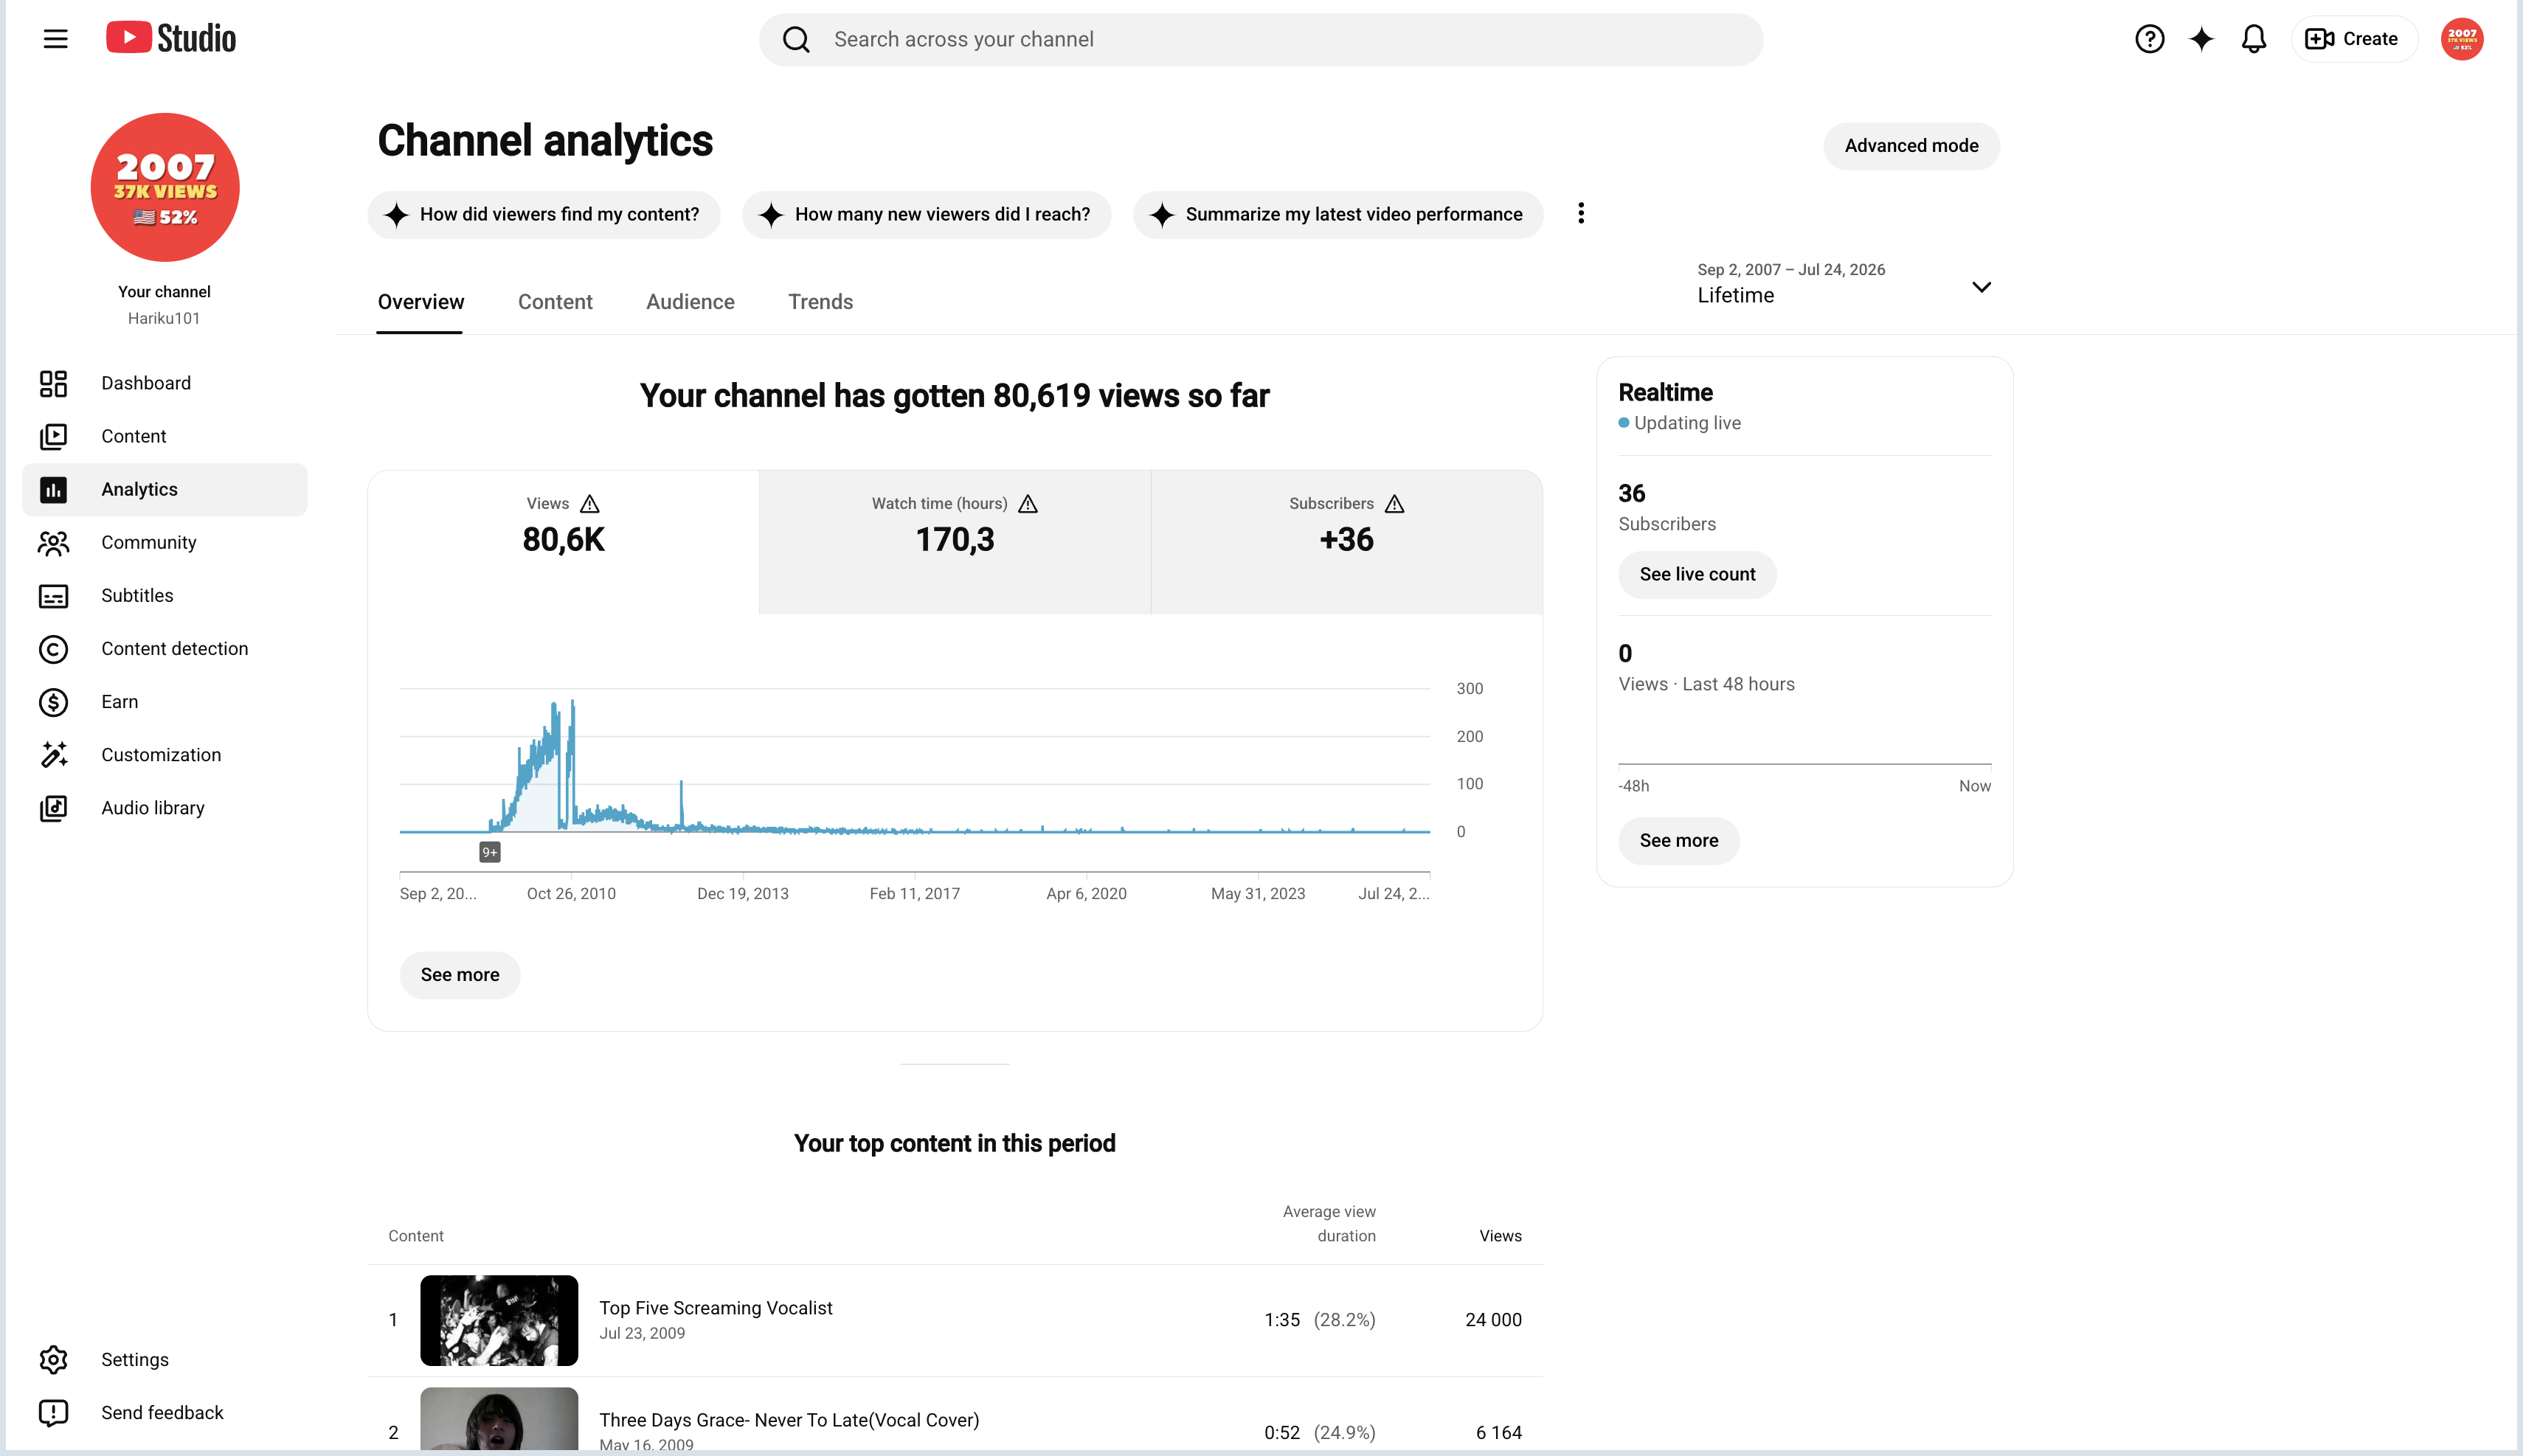Open the Help question mark icon
The height and width of the screenshot is (1456, 2523).
click(2149, 39)
